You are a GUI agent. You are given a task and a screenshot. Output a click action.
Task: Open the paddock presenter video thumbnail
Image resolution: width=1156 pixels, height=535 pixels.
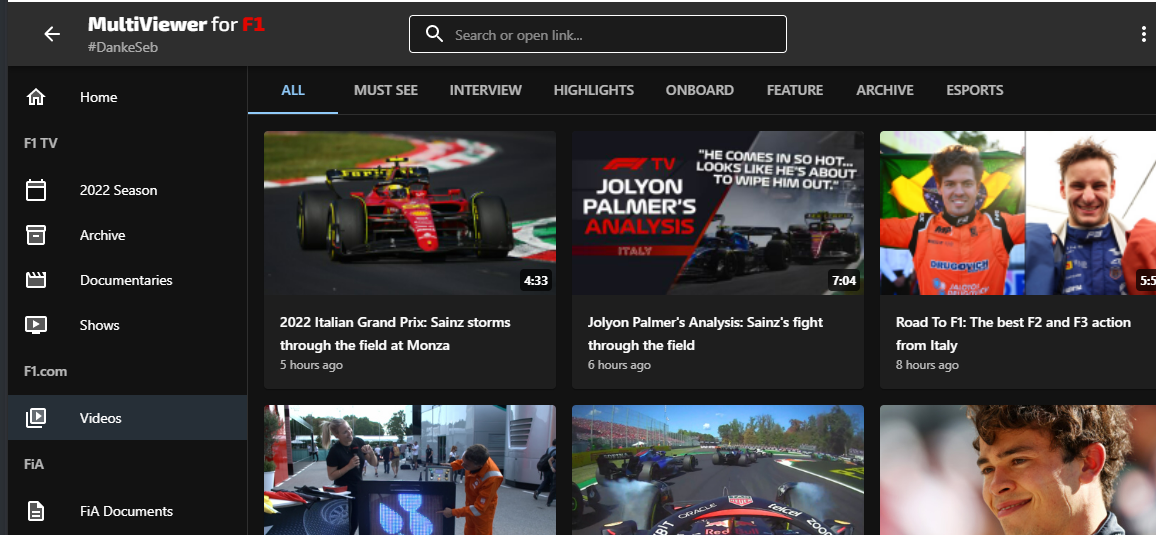tap(410, 469)
